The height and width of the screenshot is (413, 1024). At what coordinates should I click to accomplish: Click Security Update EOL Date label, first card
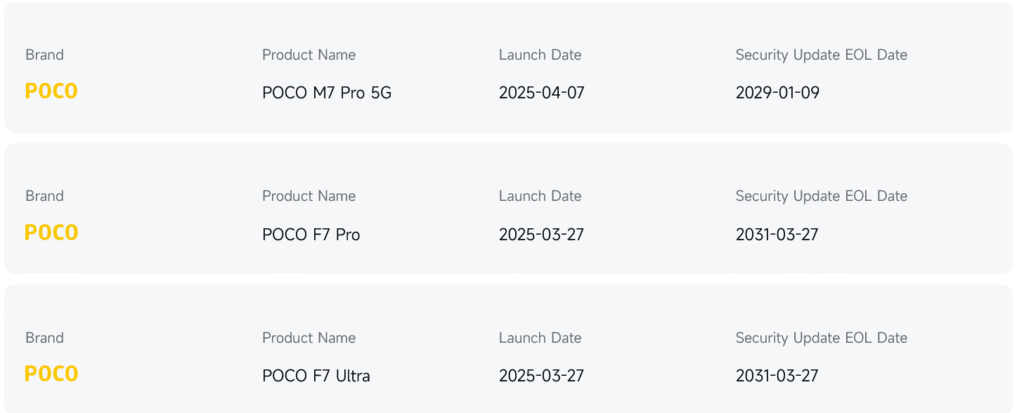pyautogui.click(x=822, y=55)
